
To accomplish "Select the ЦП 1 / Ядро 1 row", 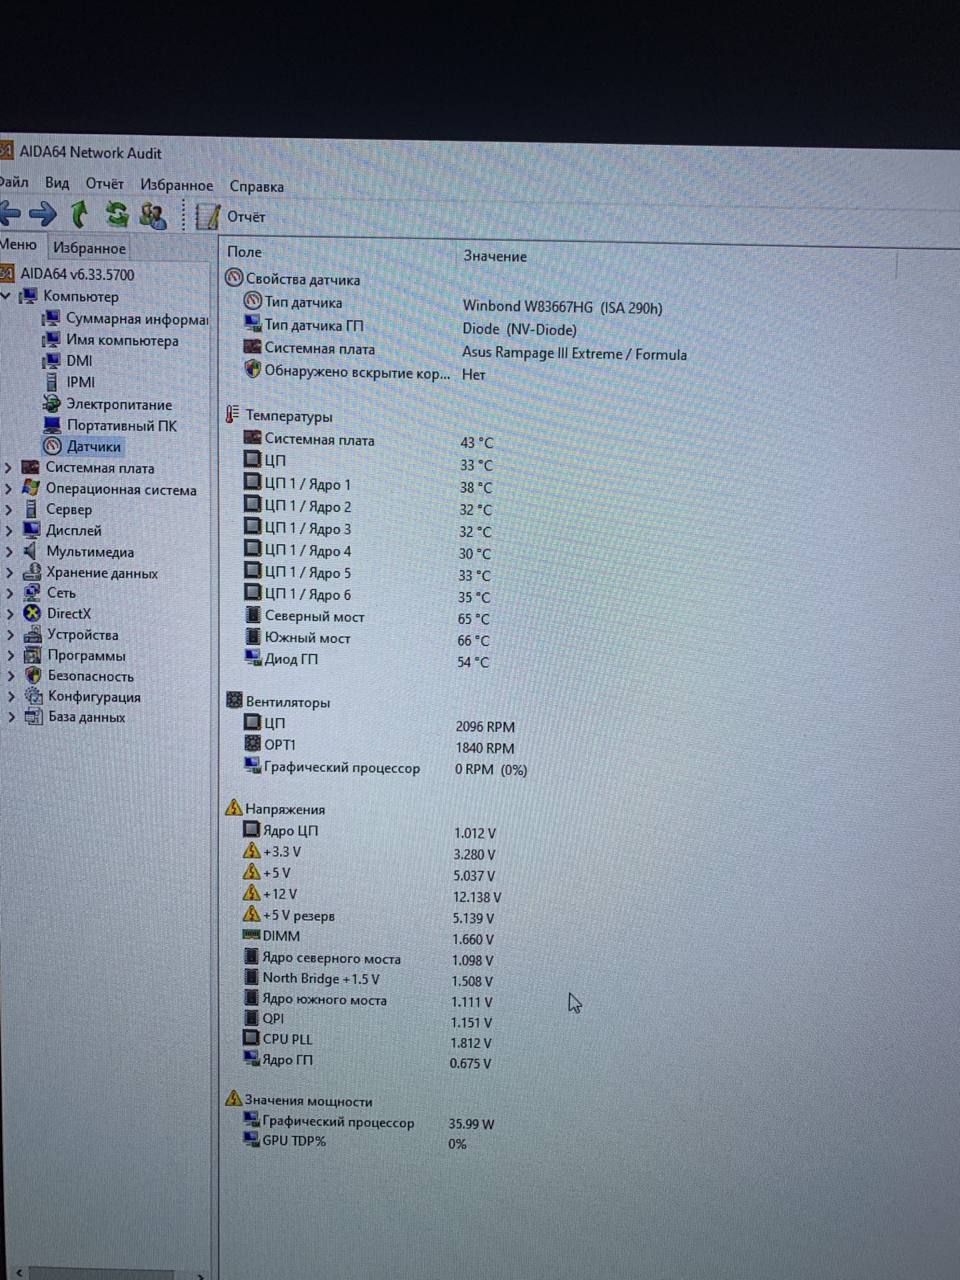I will tap(370, 485).
